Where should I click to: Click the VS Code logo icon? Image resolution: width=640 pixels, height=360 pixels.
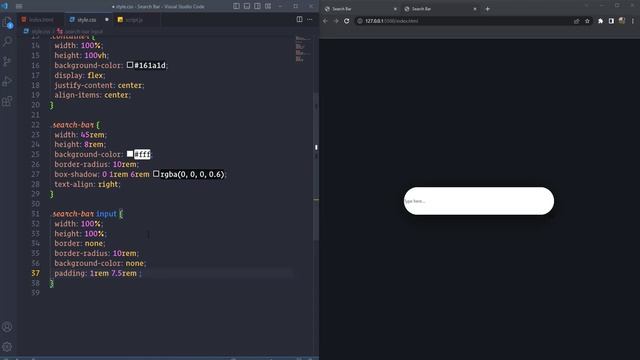pos(5,6)
